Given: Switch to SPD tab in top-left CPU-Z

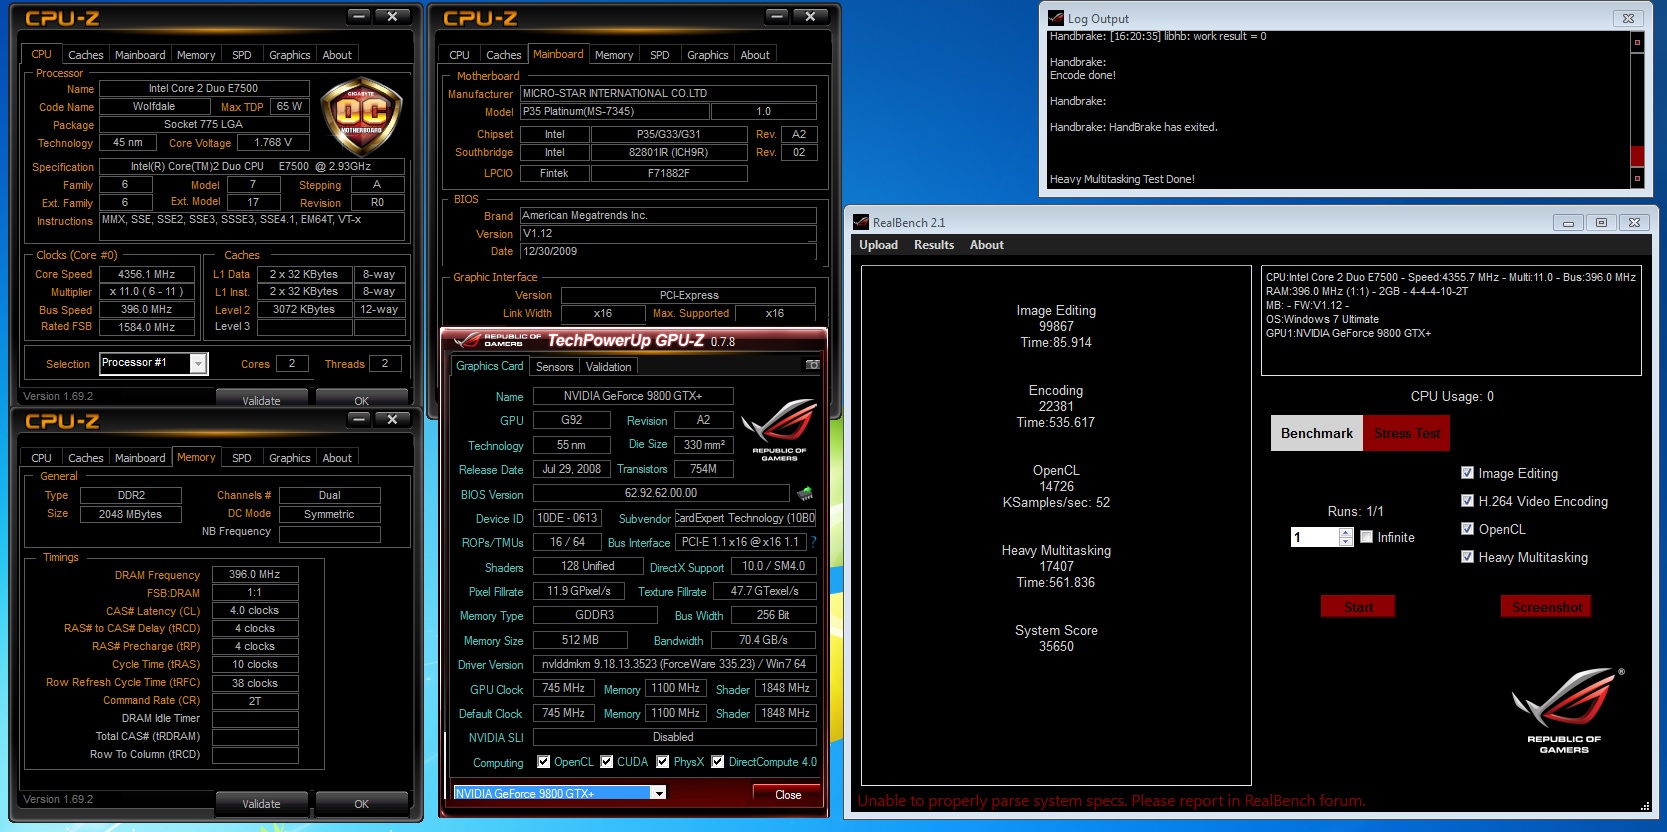Looking at the screenshot, I should tap(242, 55).
